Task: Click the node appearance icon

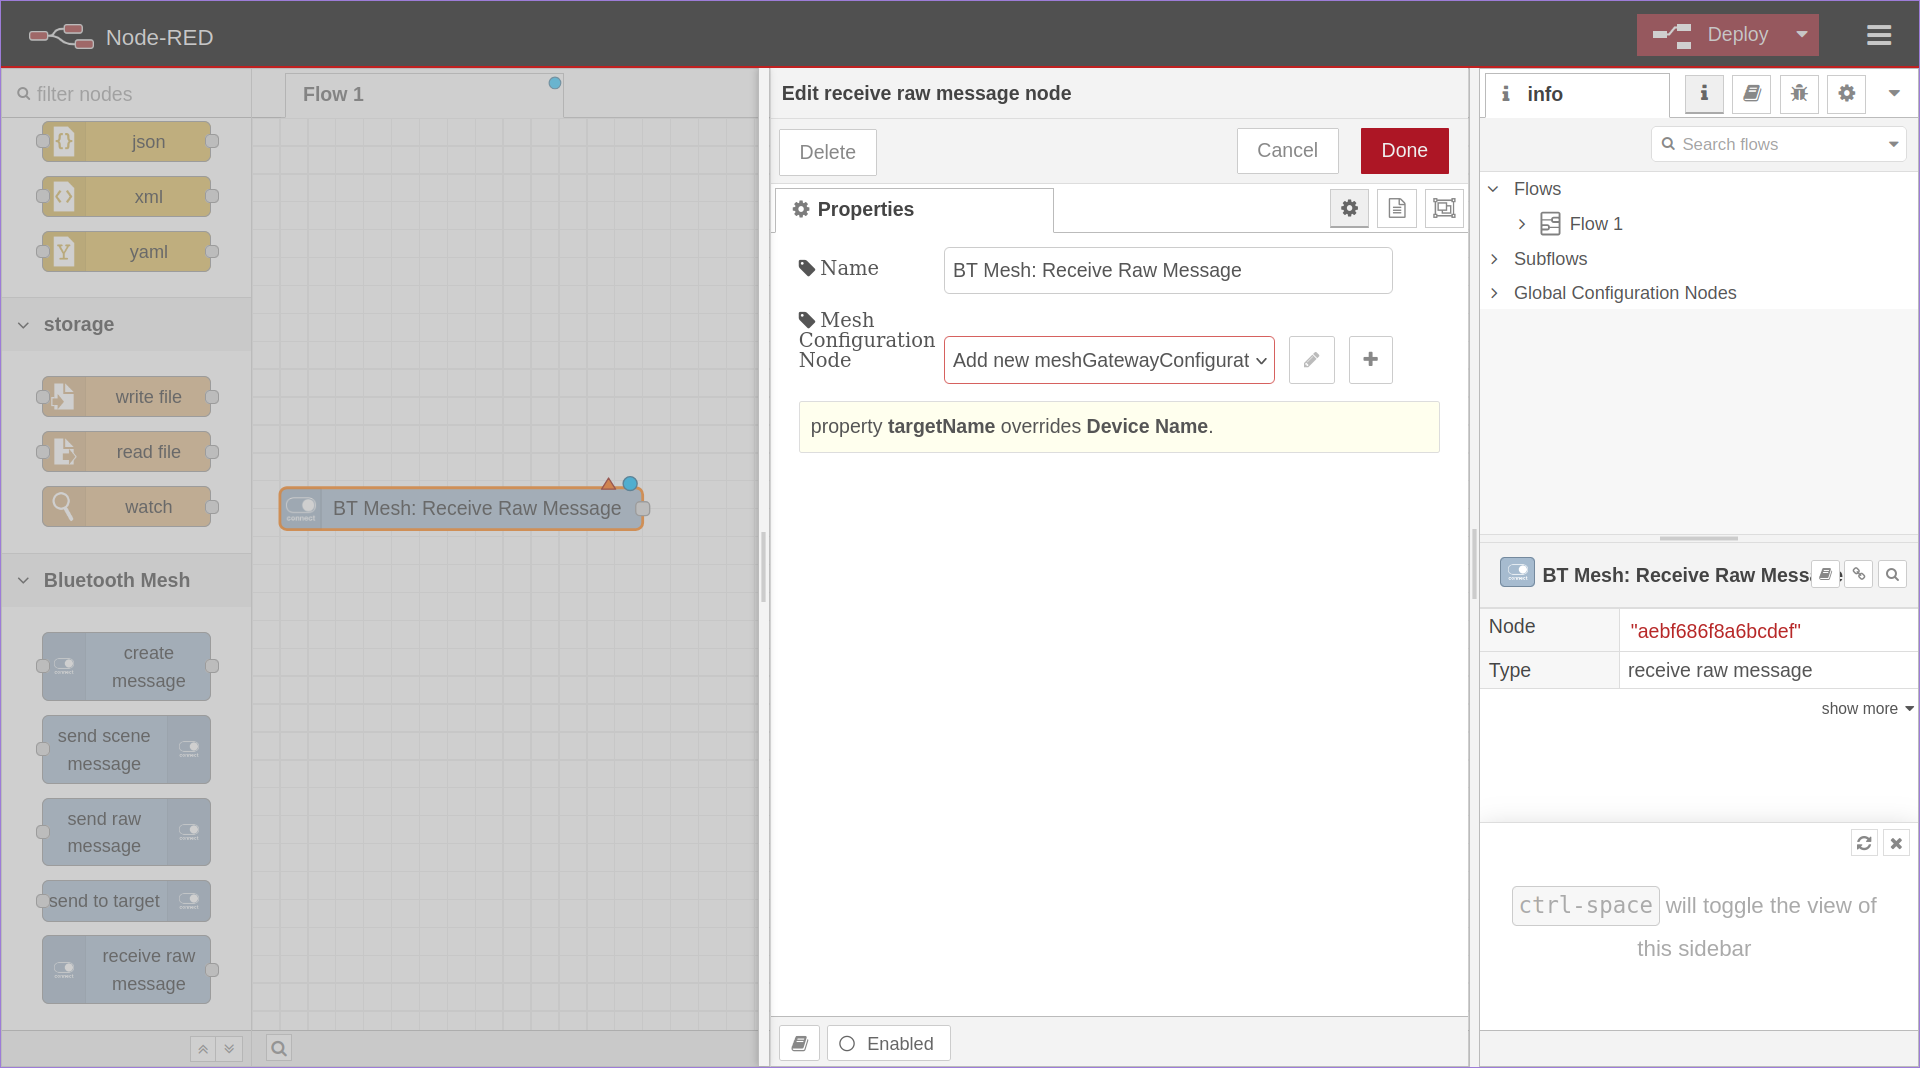Action: pyautogui.click(x=1444, y=208)
